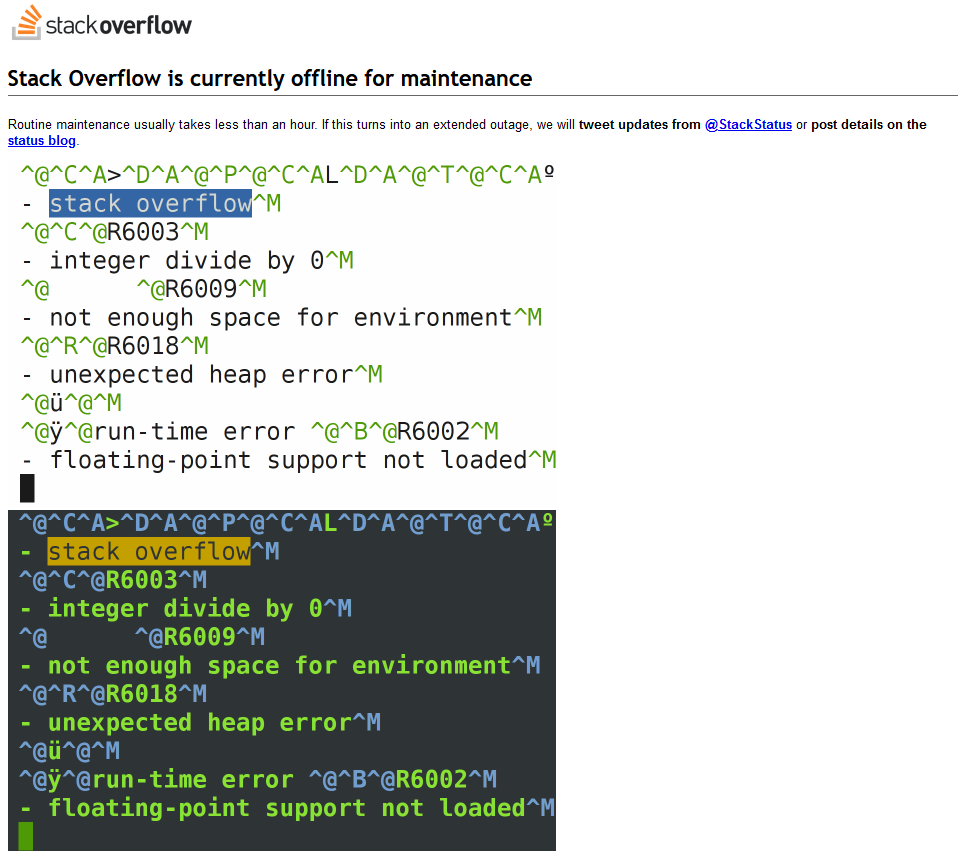The image size is (973, 851).
Task: Click the black block cursor in the white terminal
Action: coord(27,488)
